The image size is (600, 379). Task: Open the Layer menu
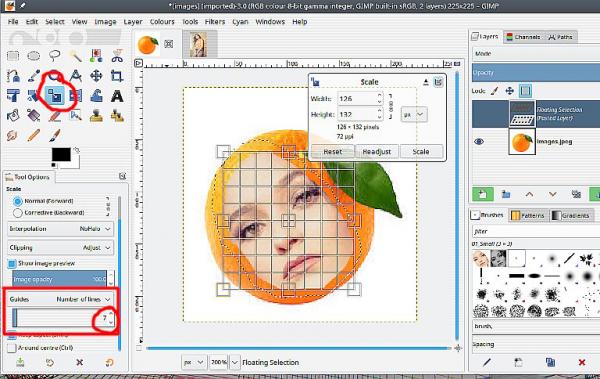pyautogui.click(x=133, y=22)
